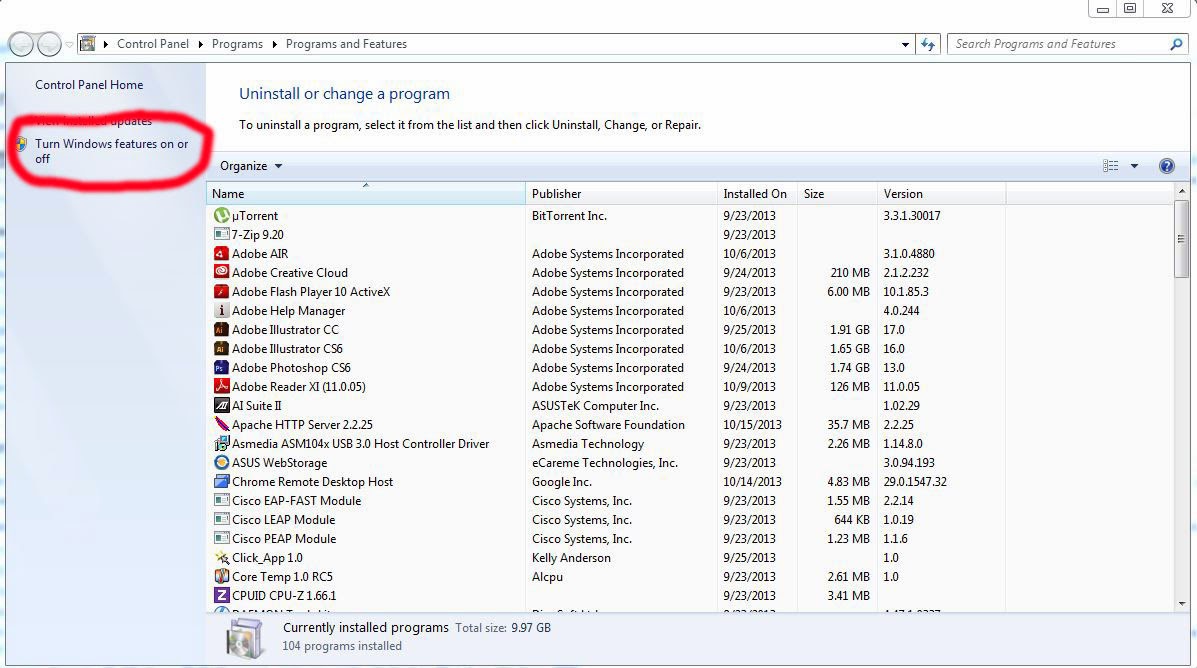
Task: Click the installed programs summary icon
Action: (244, 637)
